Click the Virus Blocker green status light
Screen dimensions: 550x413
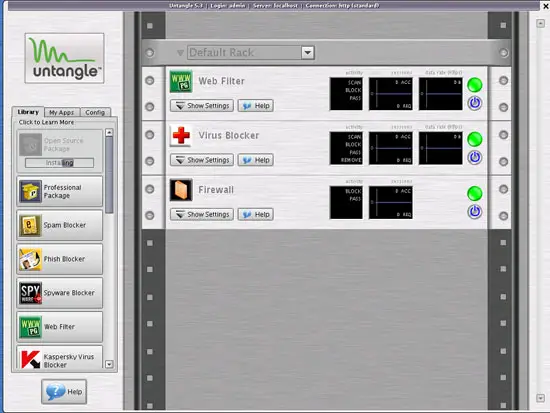click(x=475, y=139)
